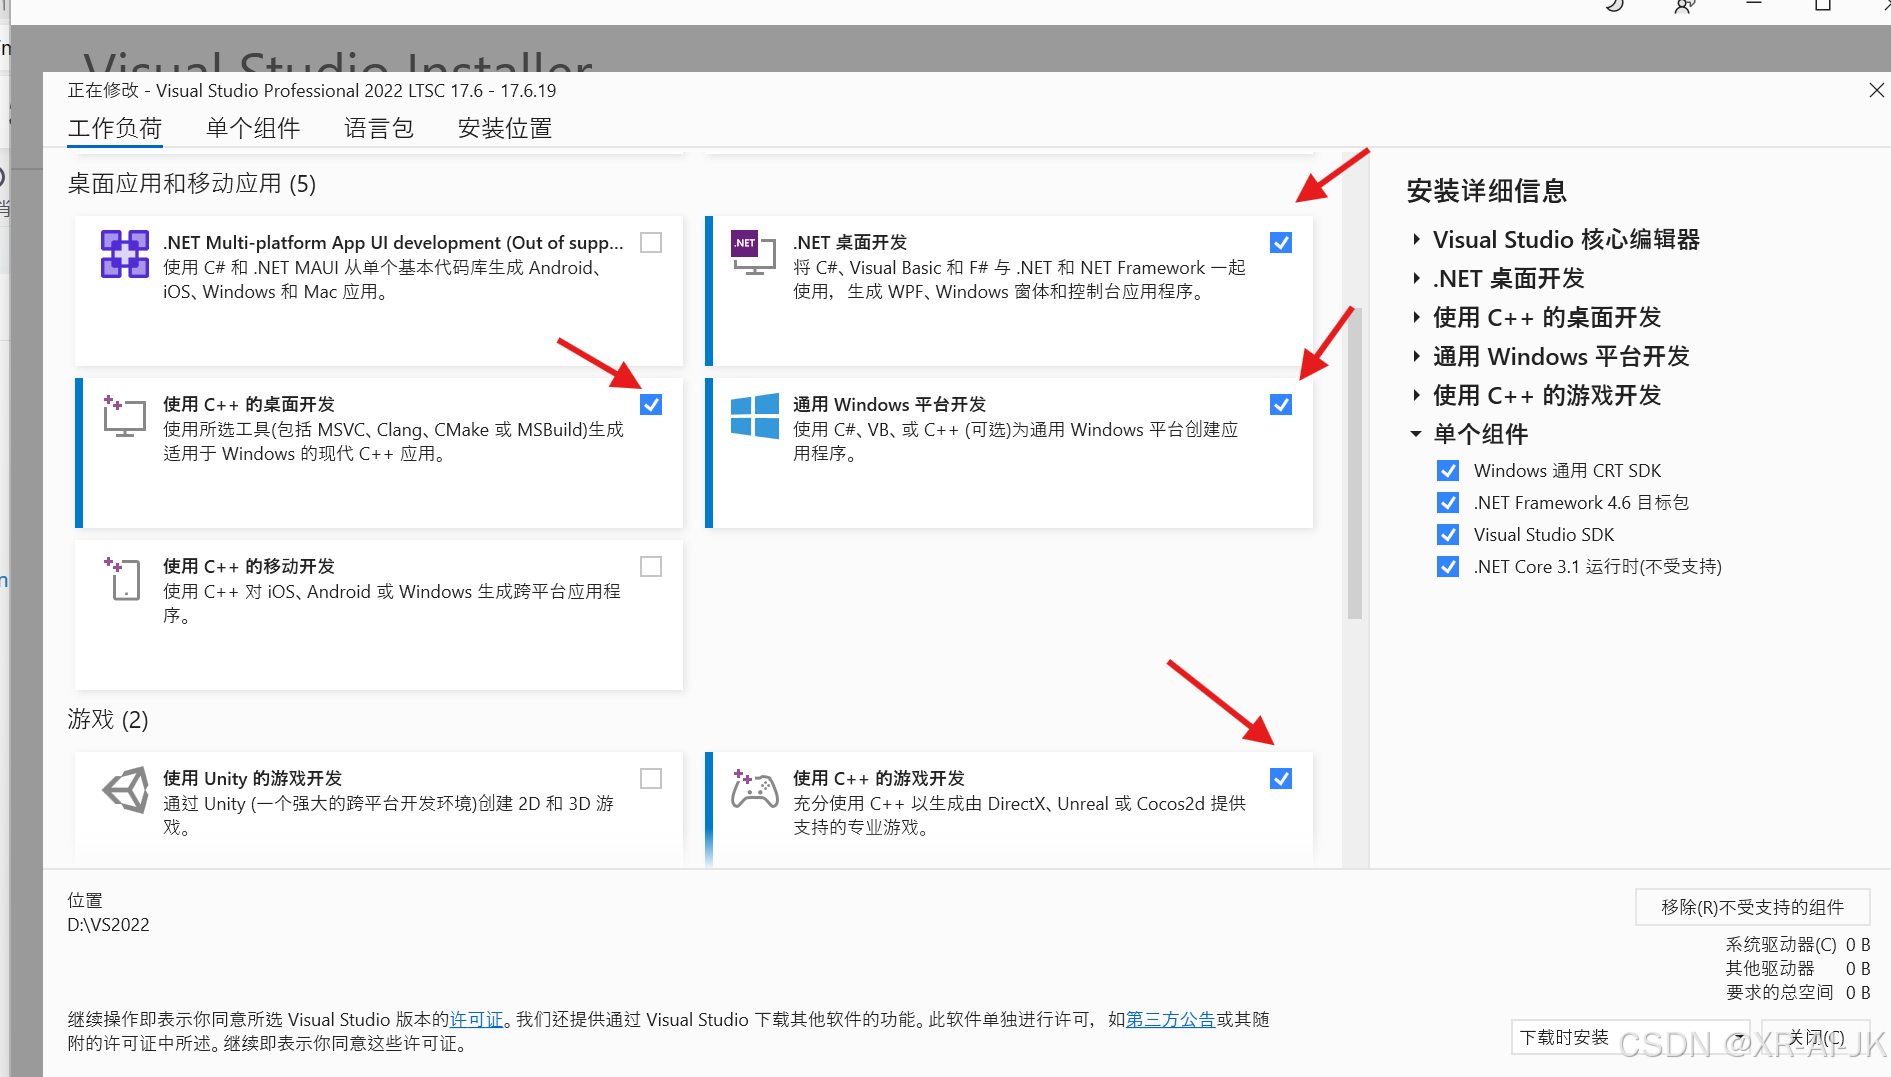
Task: Uncheck the 通用 Windows 平台开发 checkbox
Action: pos(1281,405)
